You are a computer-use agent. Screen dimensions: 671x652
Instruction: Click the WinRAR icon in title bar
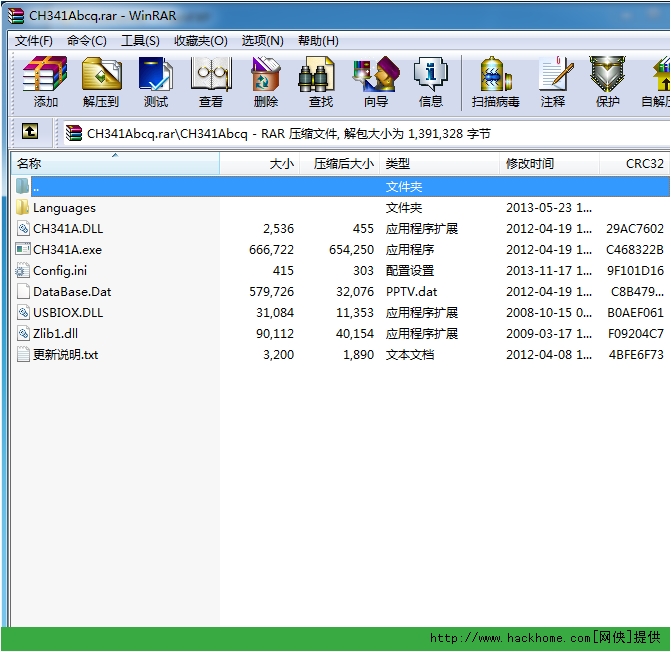[x=15, y=16]
